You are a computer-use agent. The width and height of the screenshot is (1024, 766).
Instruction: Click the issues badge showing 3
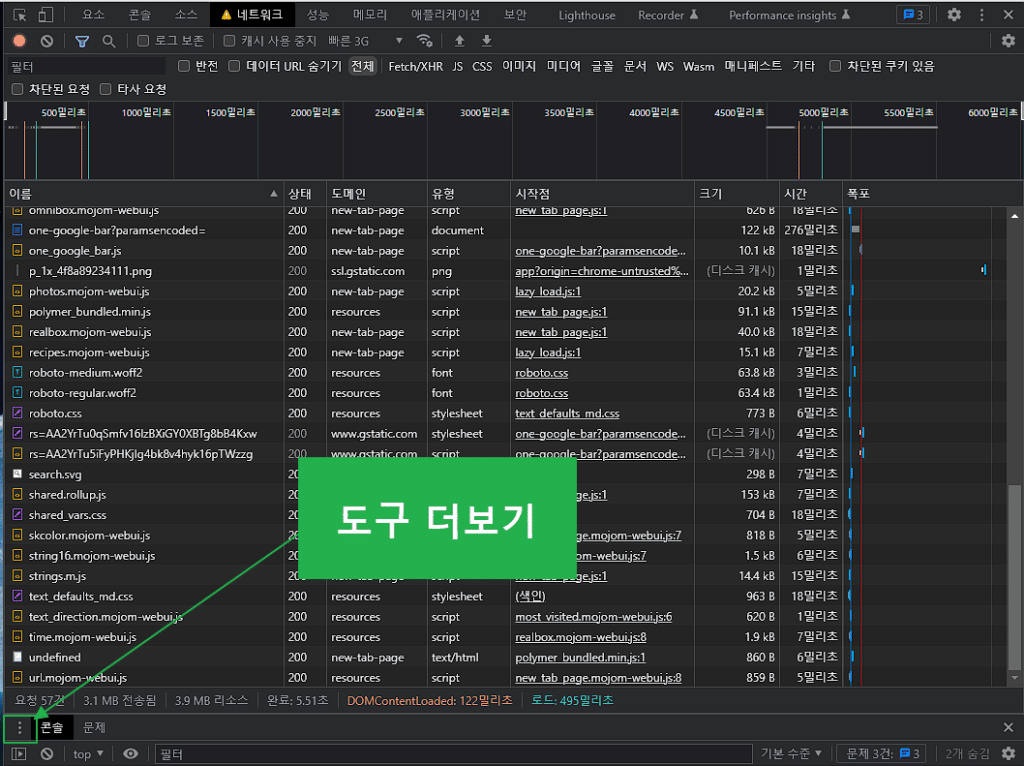click(913, 14)
